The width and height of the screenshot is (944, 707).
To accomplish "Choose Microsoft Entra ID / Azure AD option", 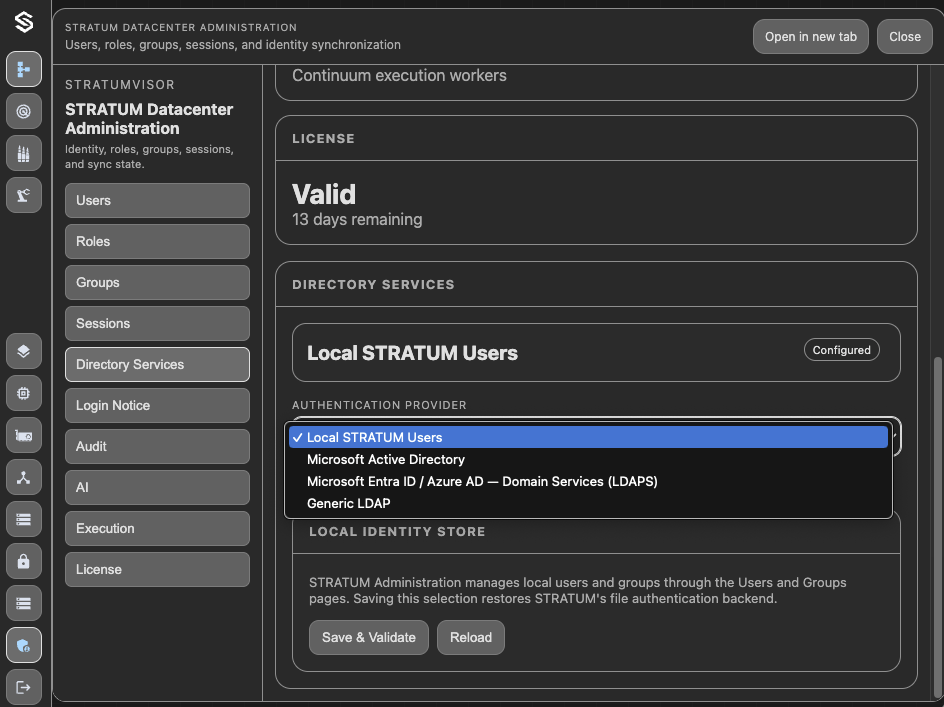I will [x=588, y=481].
